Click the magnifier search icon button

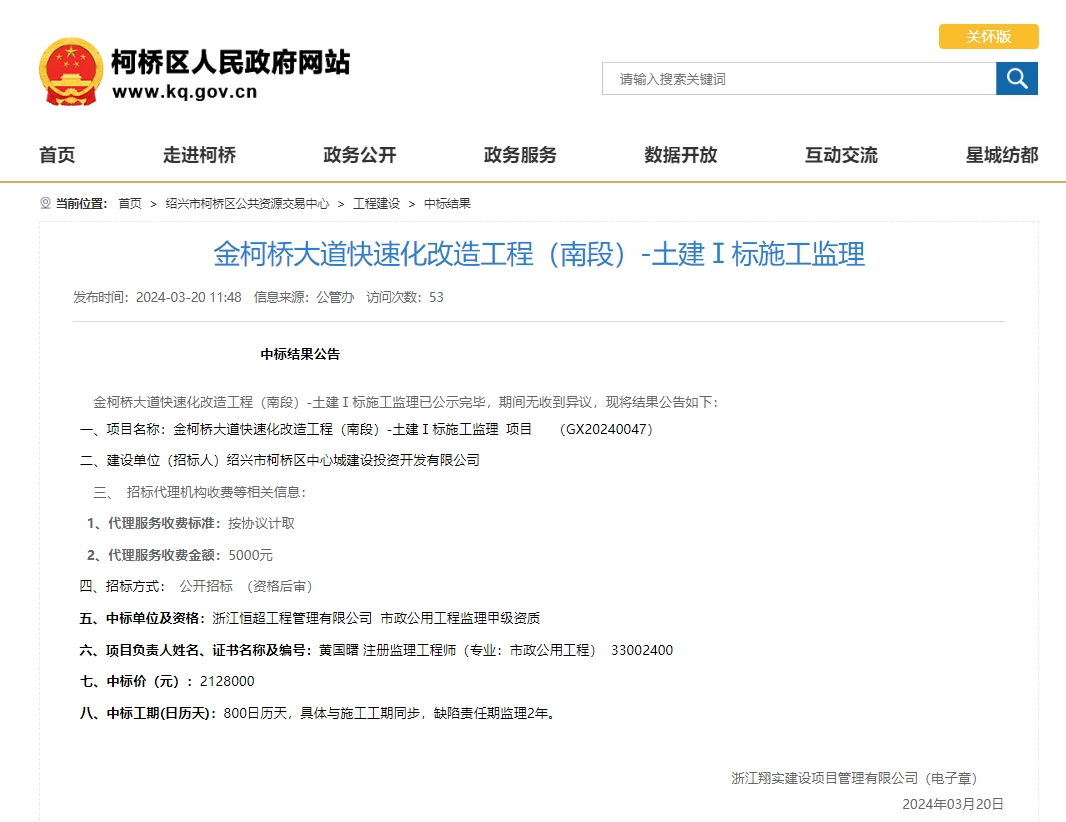(1016, 79)
